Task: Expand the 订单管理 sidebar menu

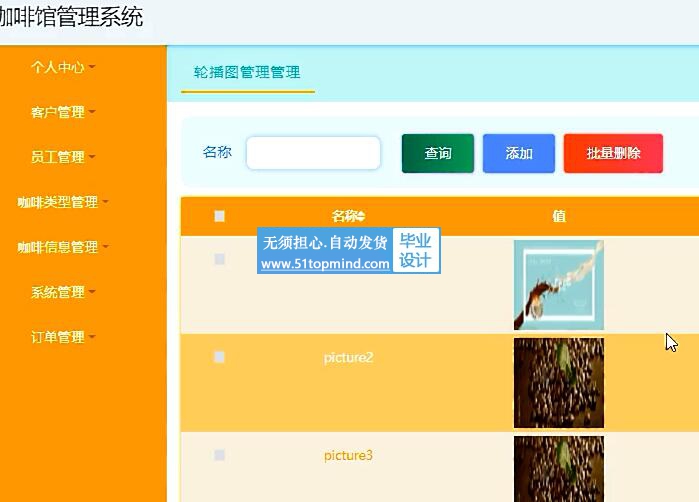Action: point(63,337)
